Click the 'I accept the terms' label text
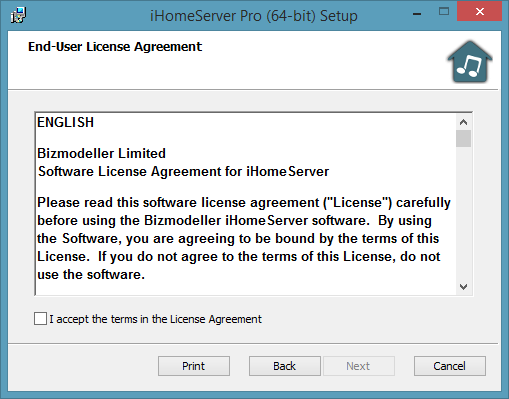Viewport: 509px width, 399px height. tap(155, 319)
